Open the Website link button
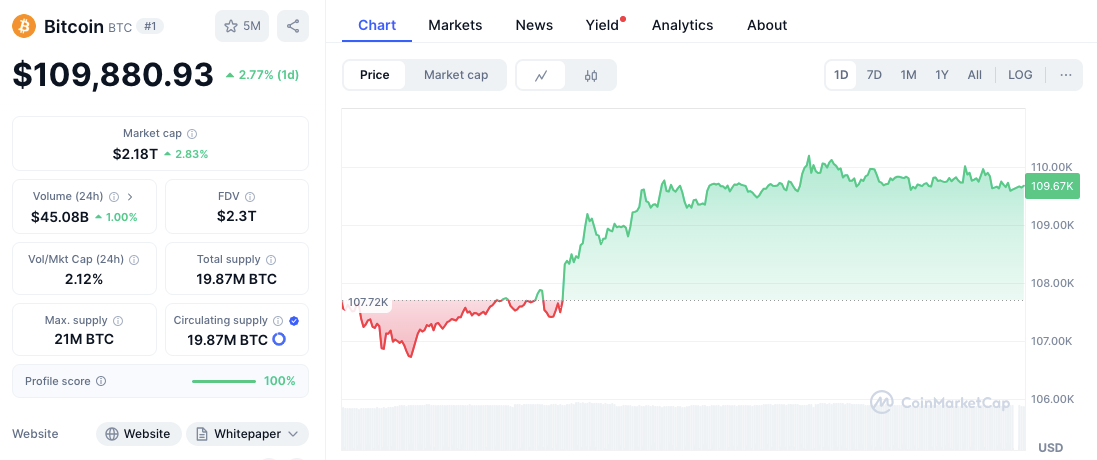This screenshot has height=460, width=1097. coord(139,434)
